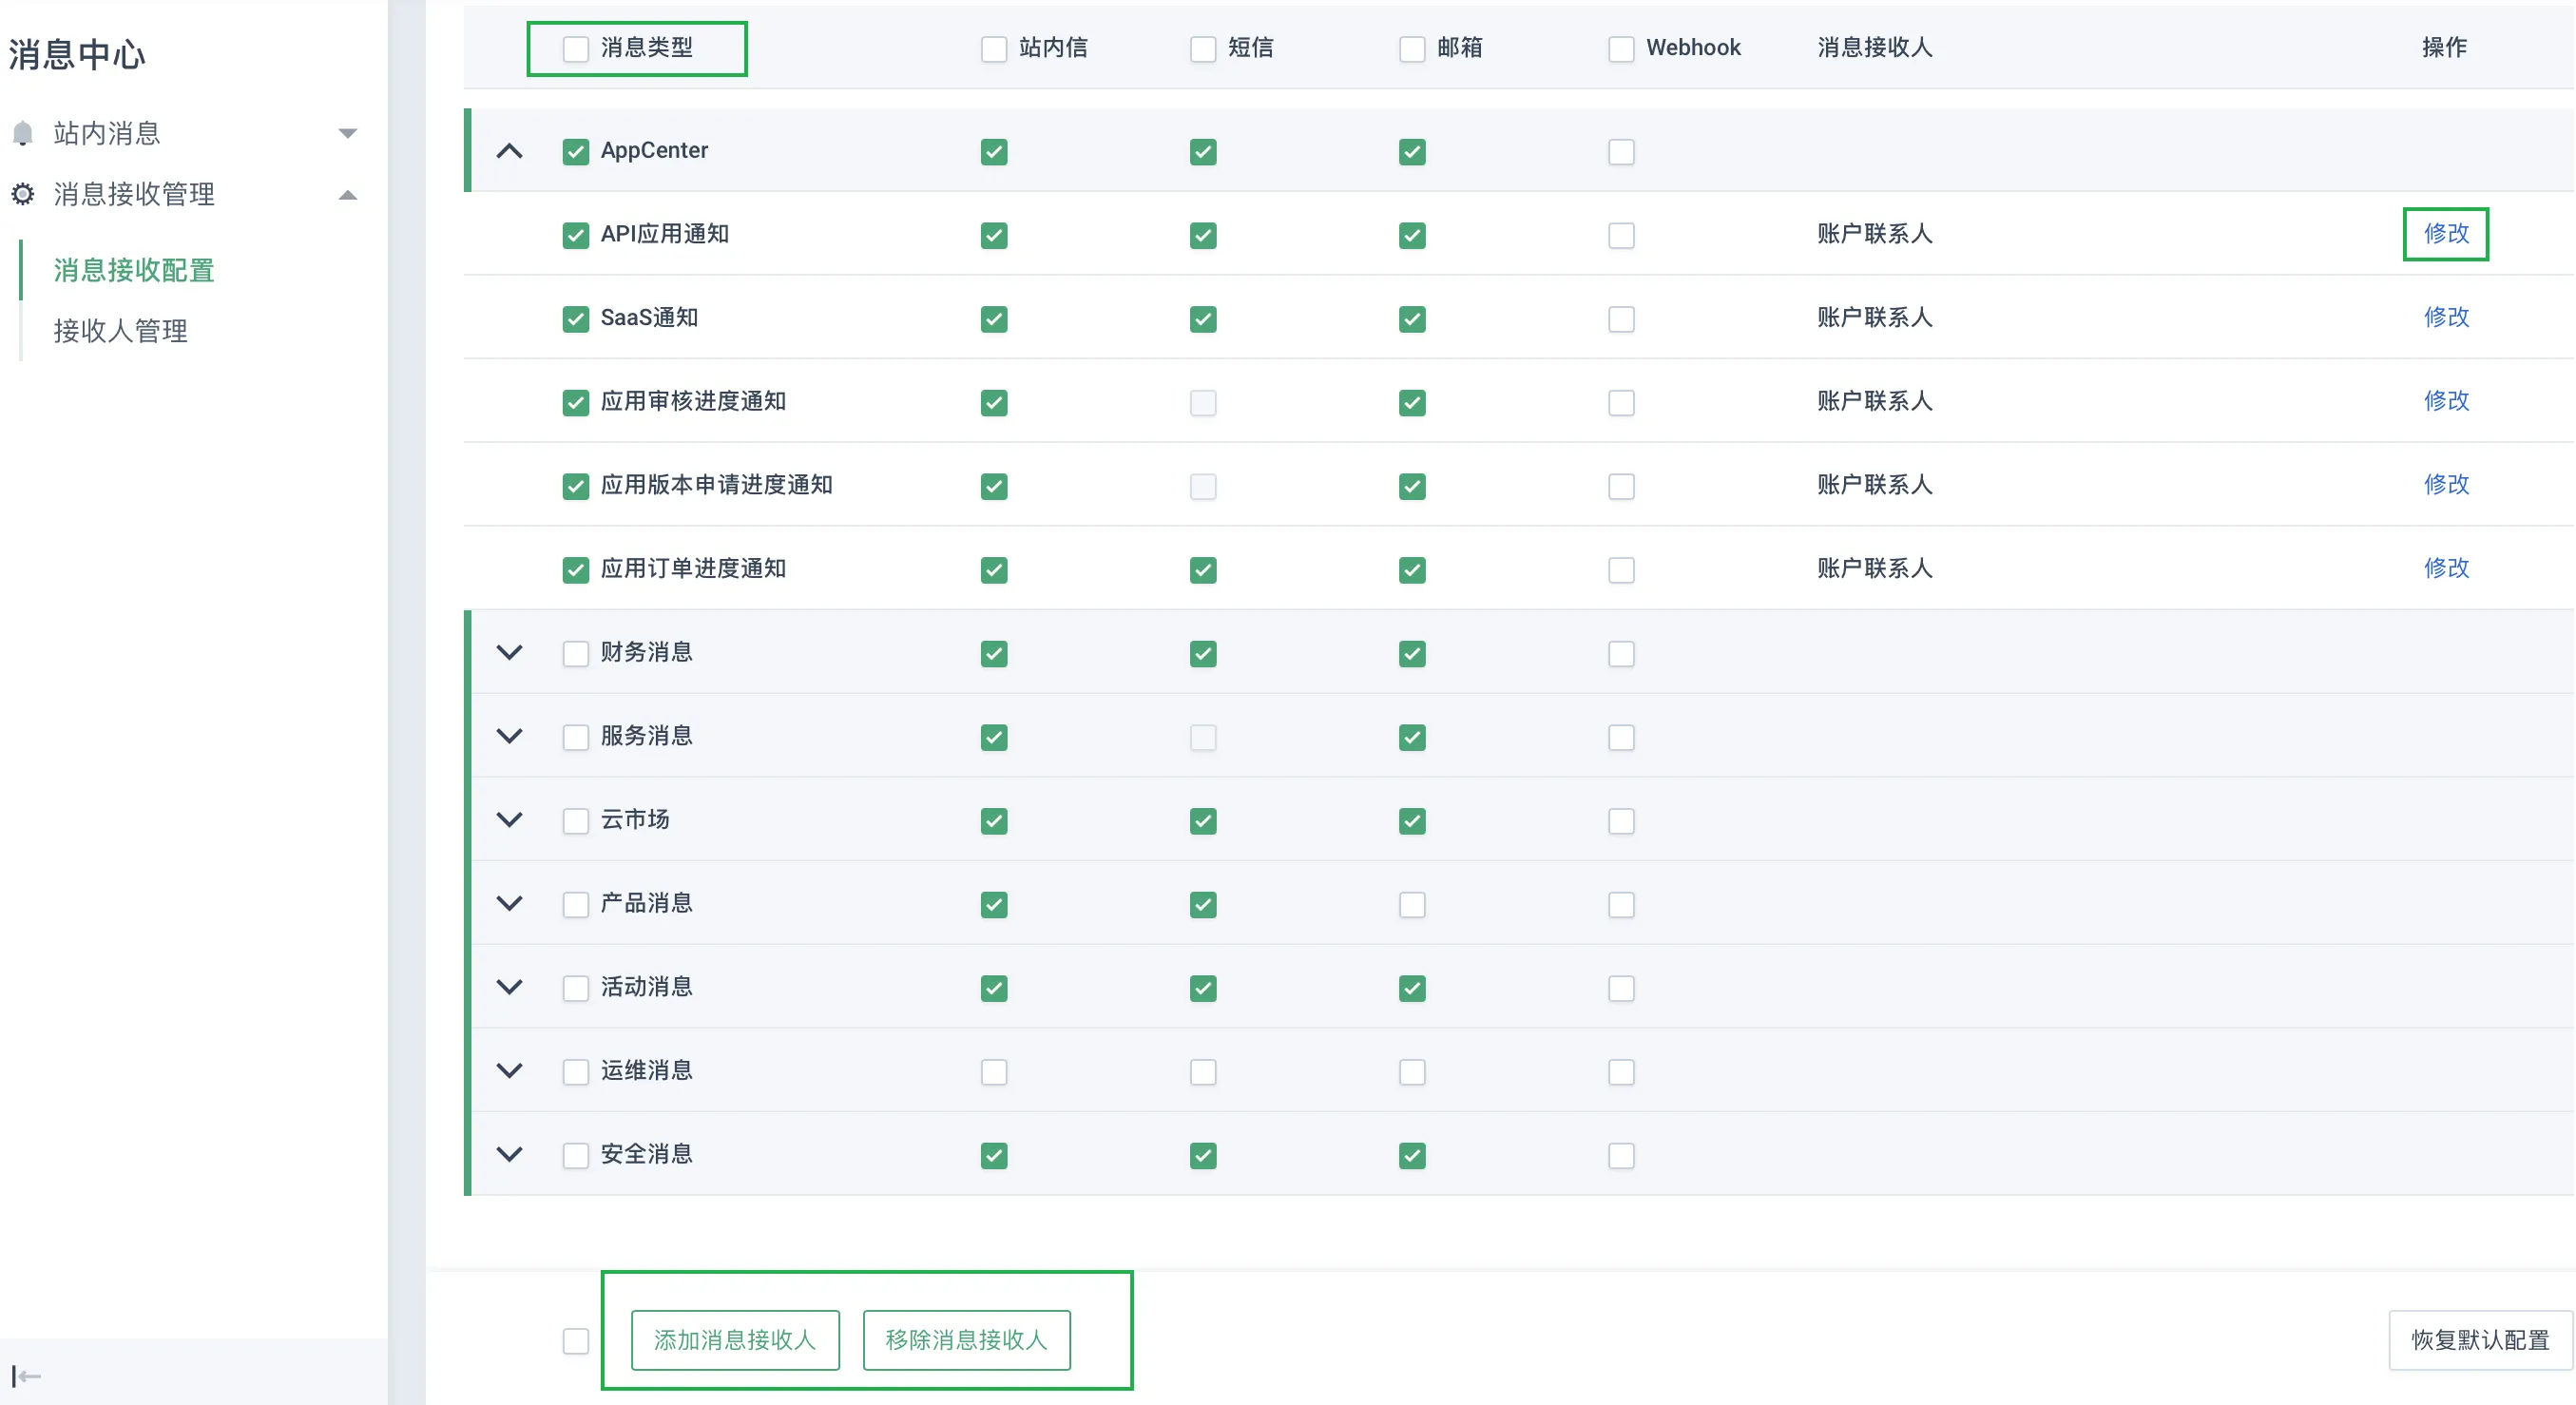2576x1405 pixels.
Task: Collapse the 消息接收管理 menu arrow
Action: tap(347, 195)
